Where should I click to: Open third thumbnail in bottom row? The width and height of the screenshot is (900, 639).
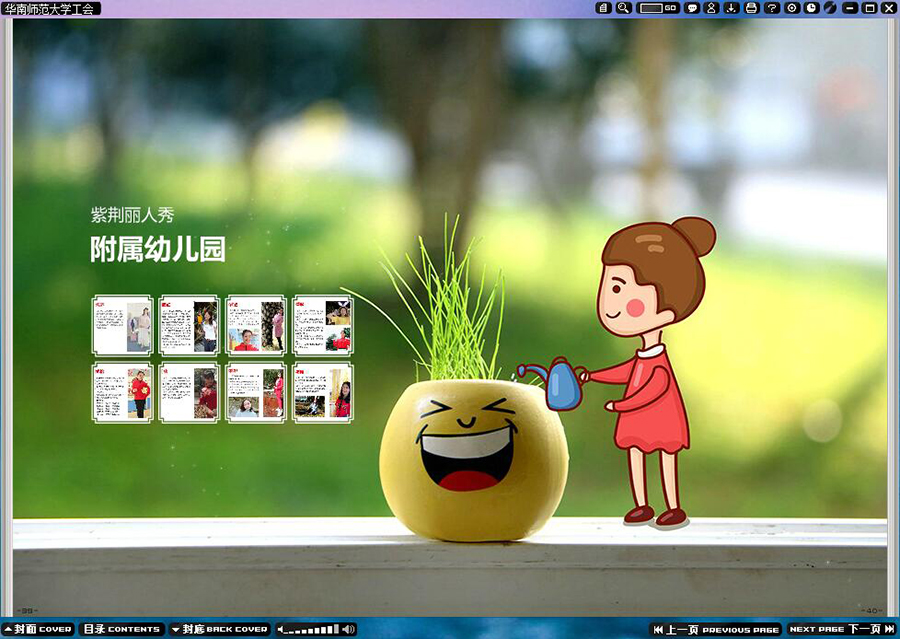[256, 393]
